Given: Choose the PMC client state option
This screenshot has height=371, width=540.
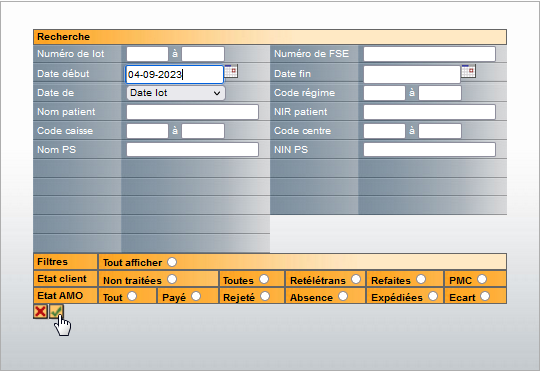Looking at the screenshot, I should point(482,279).
